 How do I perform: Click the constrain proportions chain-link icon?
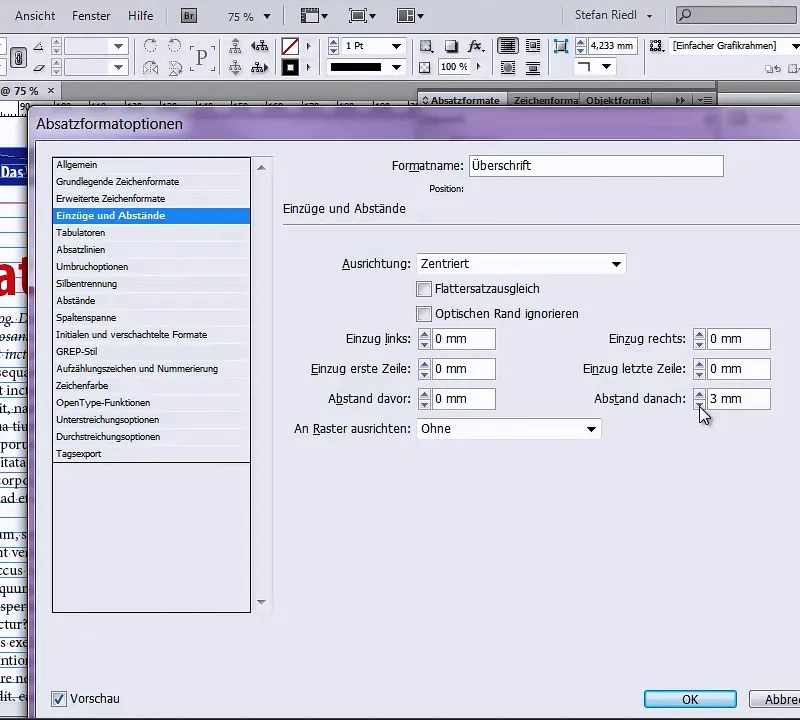pos(19,57)
